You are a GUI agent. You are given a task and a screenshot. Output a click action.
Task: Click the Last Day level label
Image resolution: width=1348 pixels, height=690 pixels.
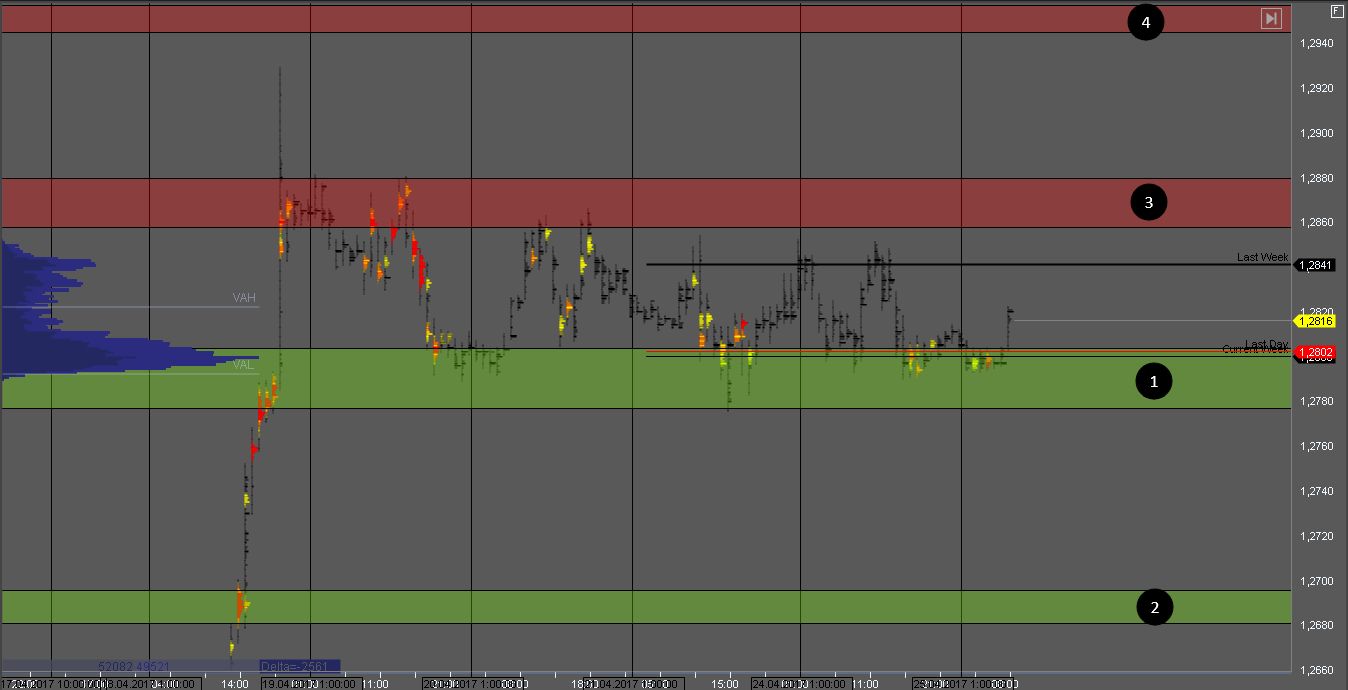[x=1266, y=344]
